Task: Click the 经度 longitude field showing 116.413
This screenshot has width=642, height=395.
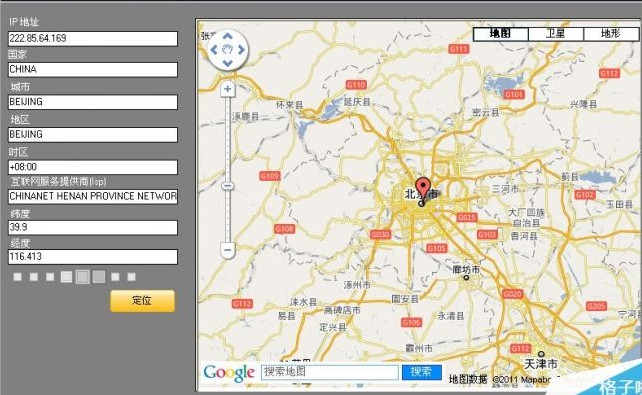Action: (x=93, y=257)
